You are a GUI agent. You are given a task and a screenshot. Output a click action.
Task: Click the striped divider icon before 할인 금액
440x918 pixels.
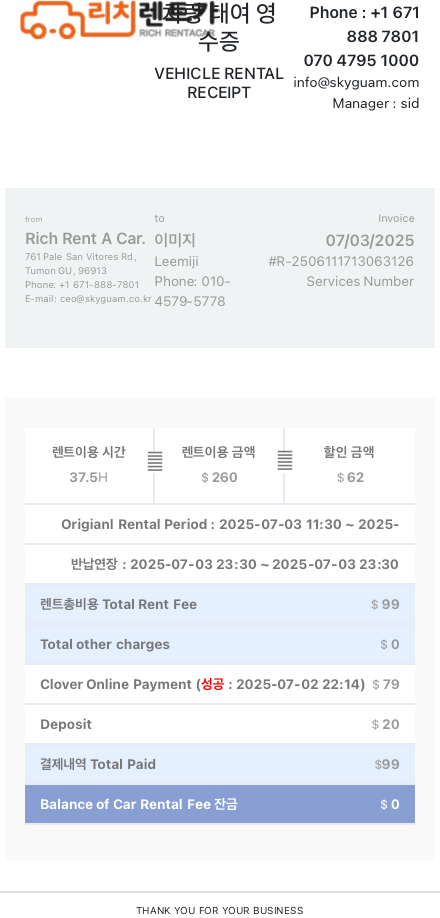point(284,460)
